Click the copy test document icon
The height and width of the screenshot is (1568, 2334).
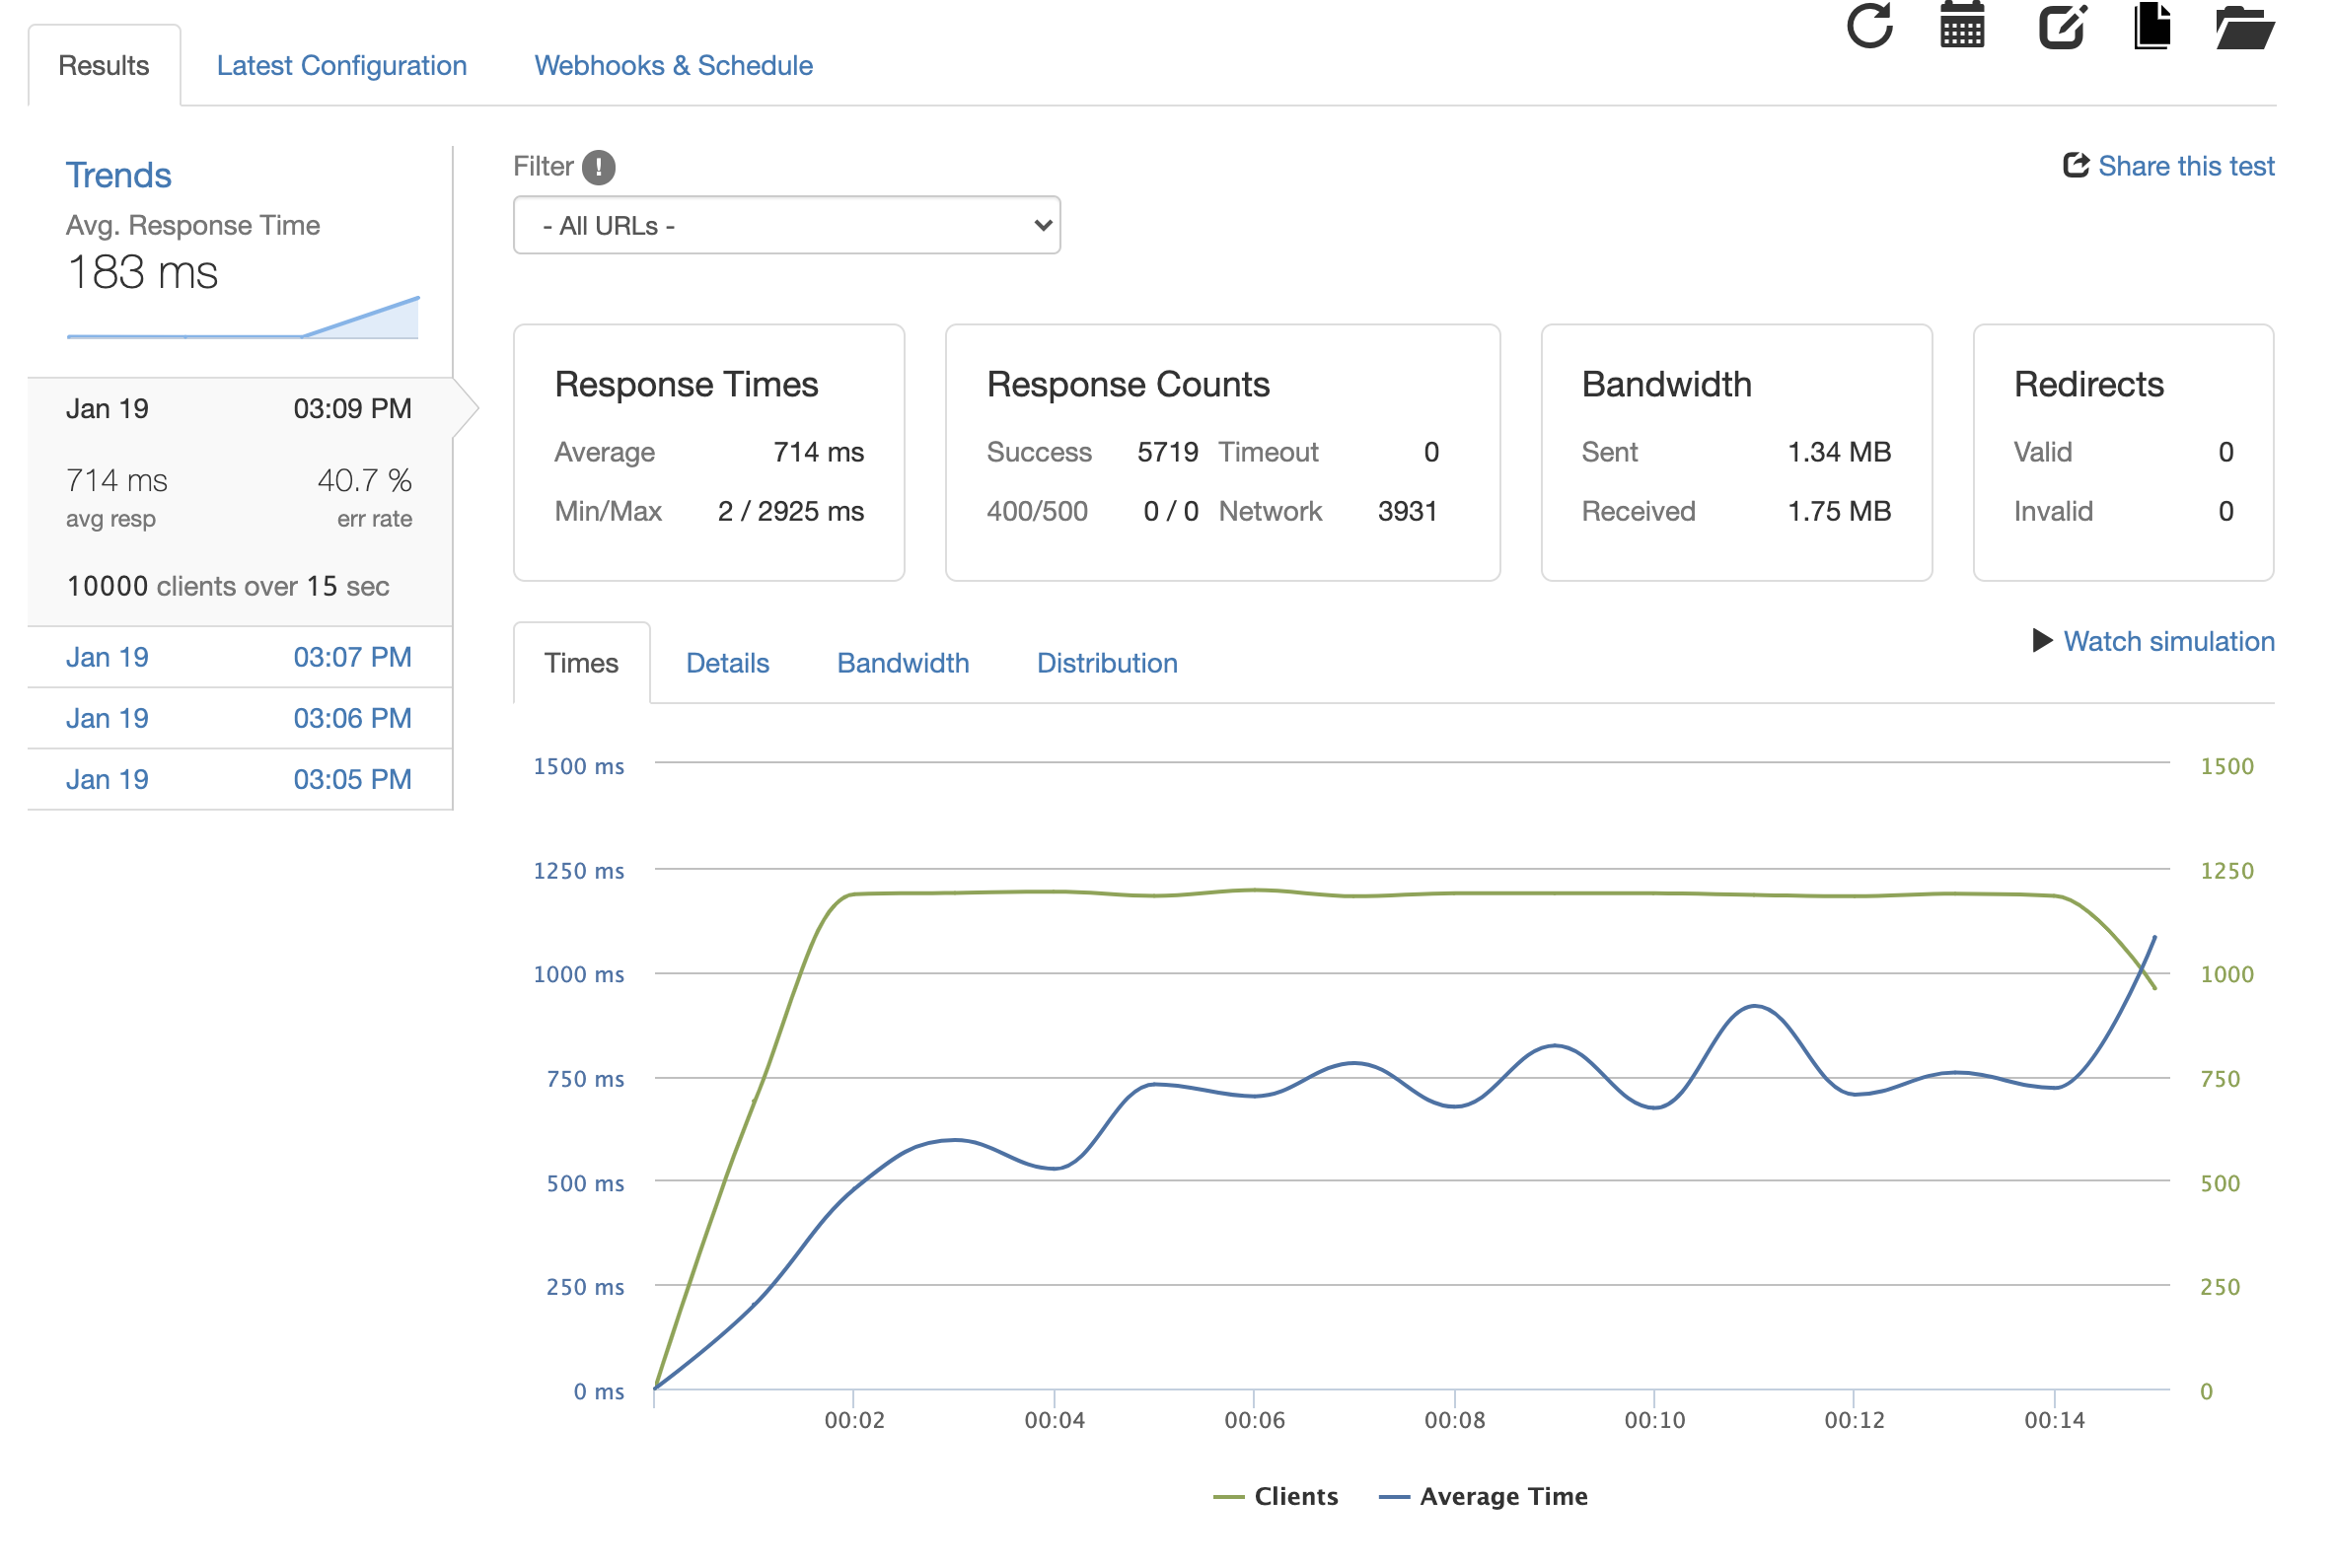pyautogui.click(x=2152, y=25)
